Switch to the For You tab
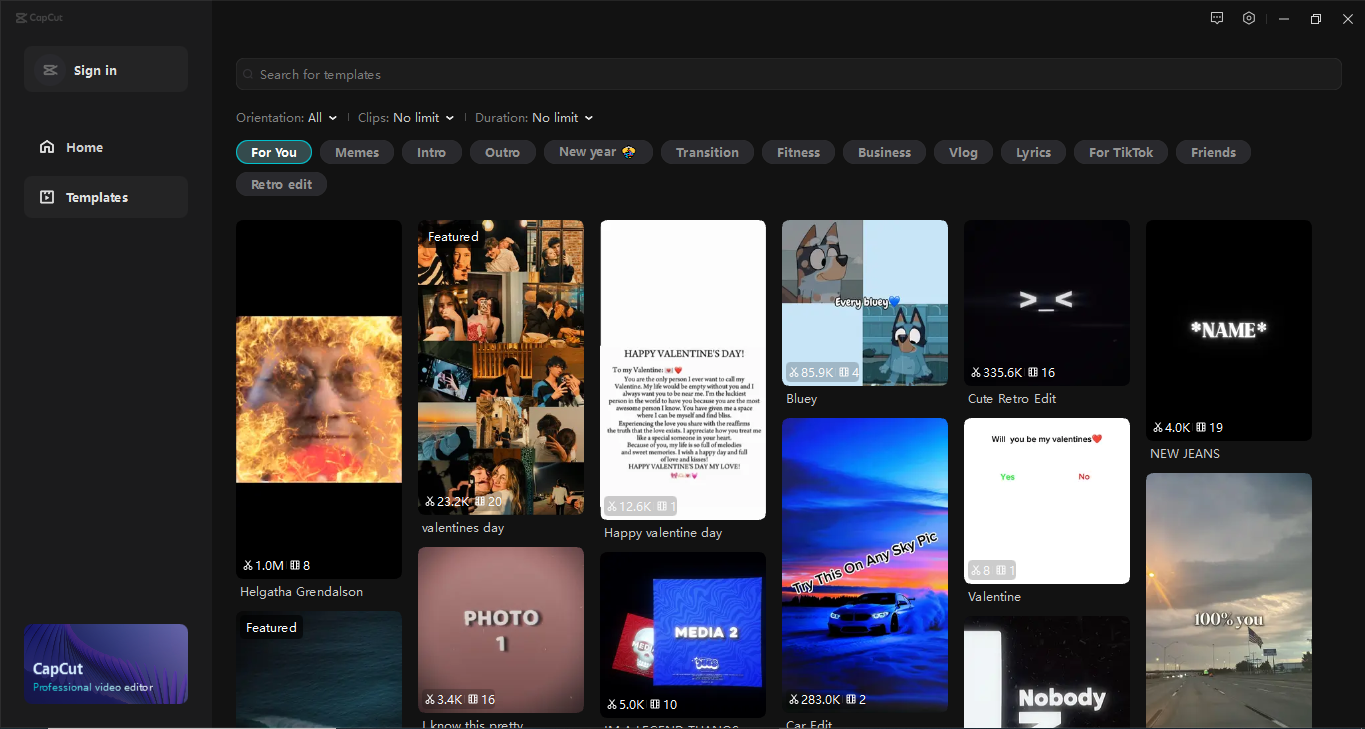This screenshot has height=729, width=1365. (273, 152)
